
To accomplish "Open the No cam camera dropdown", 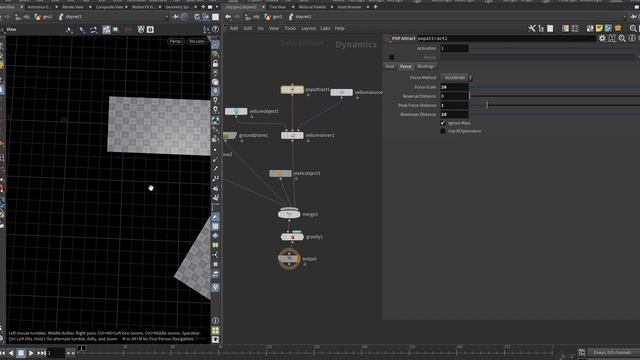I will (197, 41).
